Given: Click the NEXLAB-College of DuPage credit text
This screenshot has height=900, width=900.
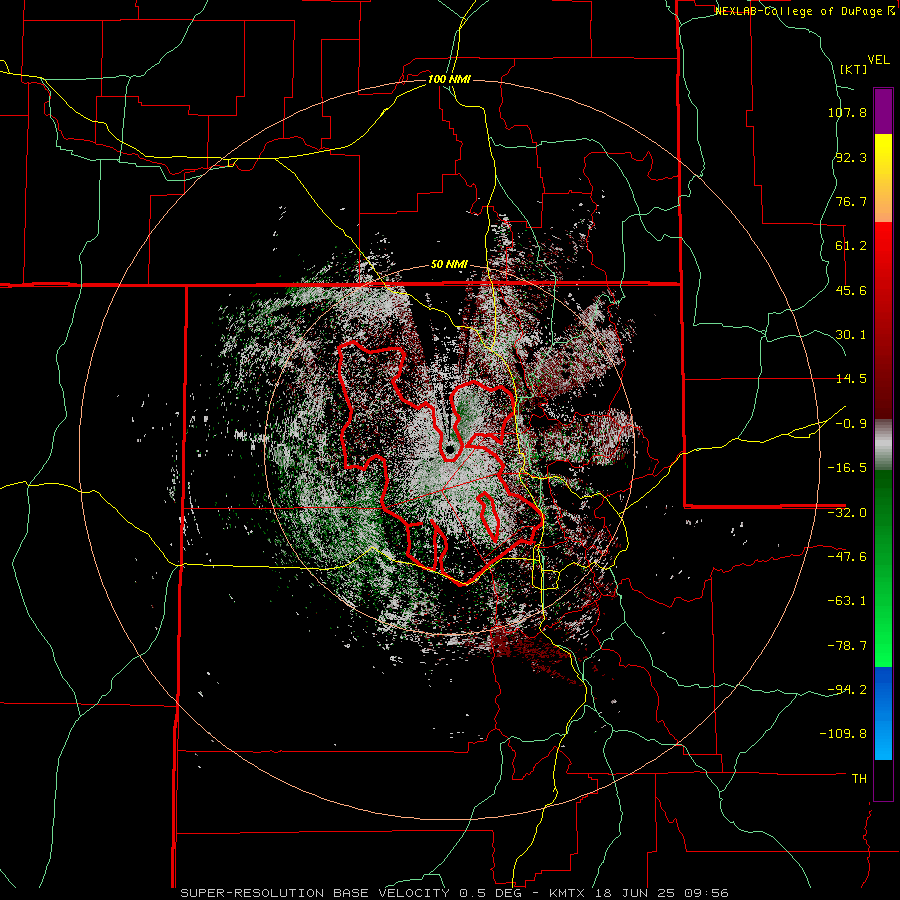Looking at the screenshot, I should 804,11.
